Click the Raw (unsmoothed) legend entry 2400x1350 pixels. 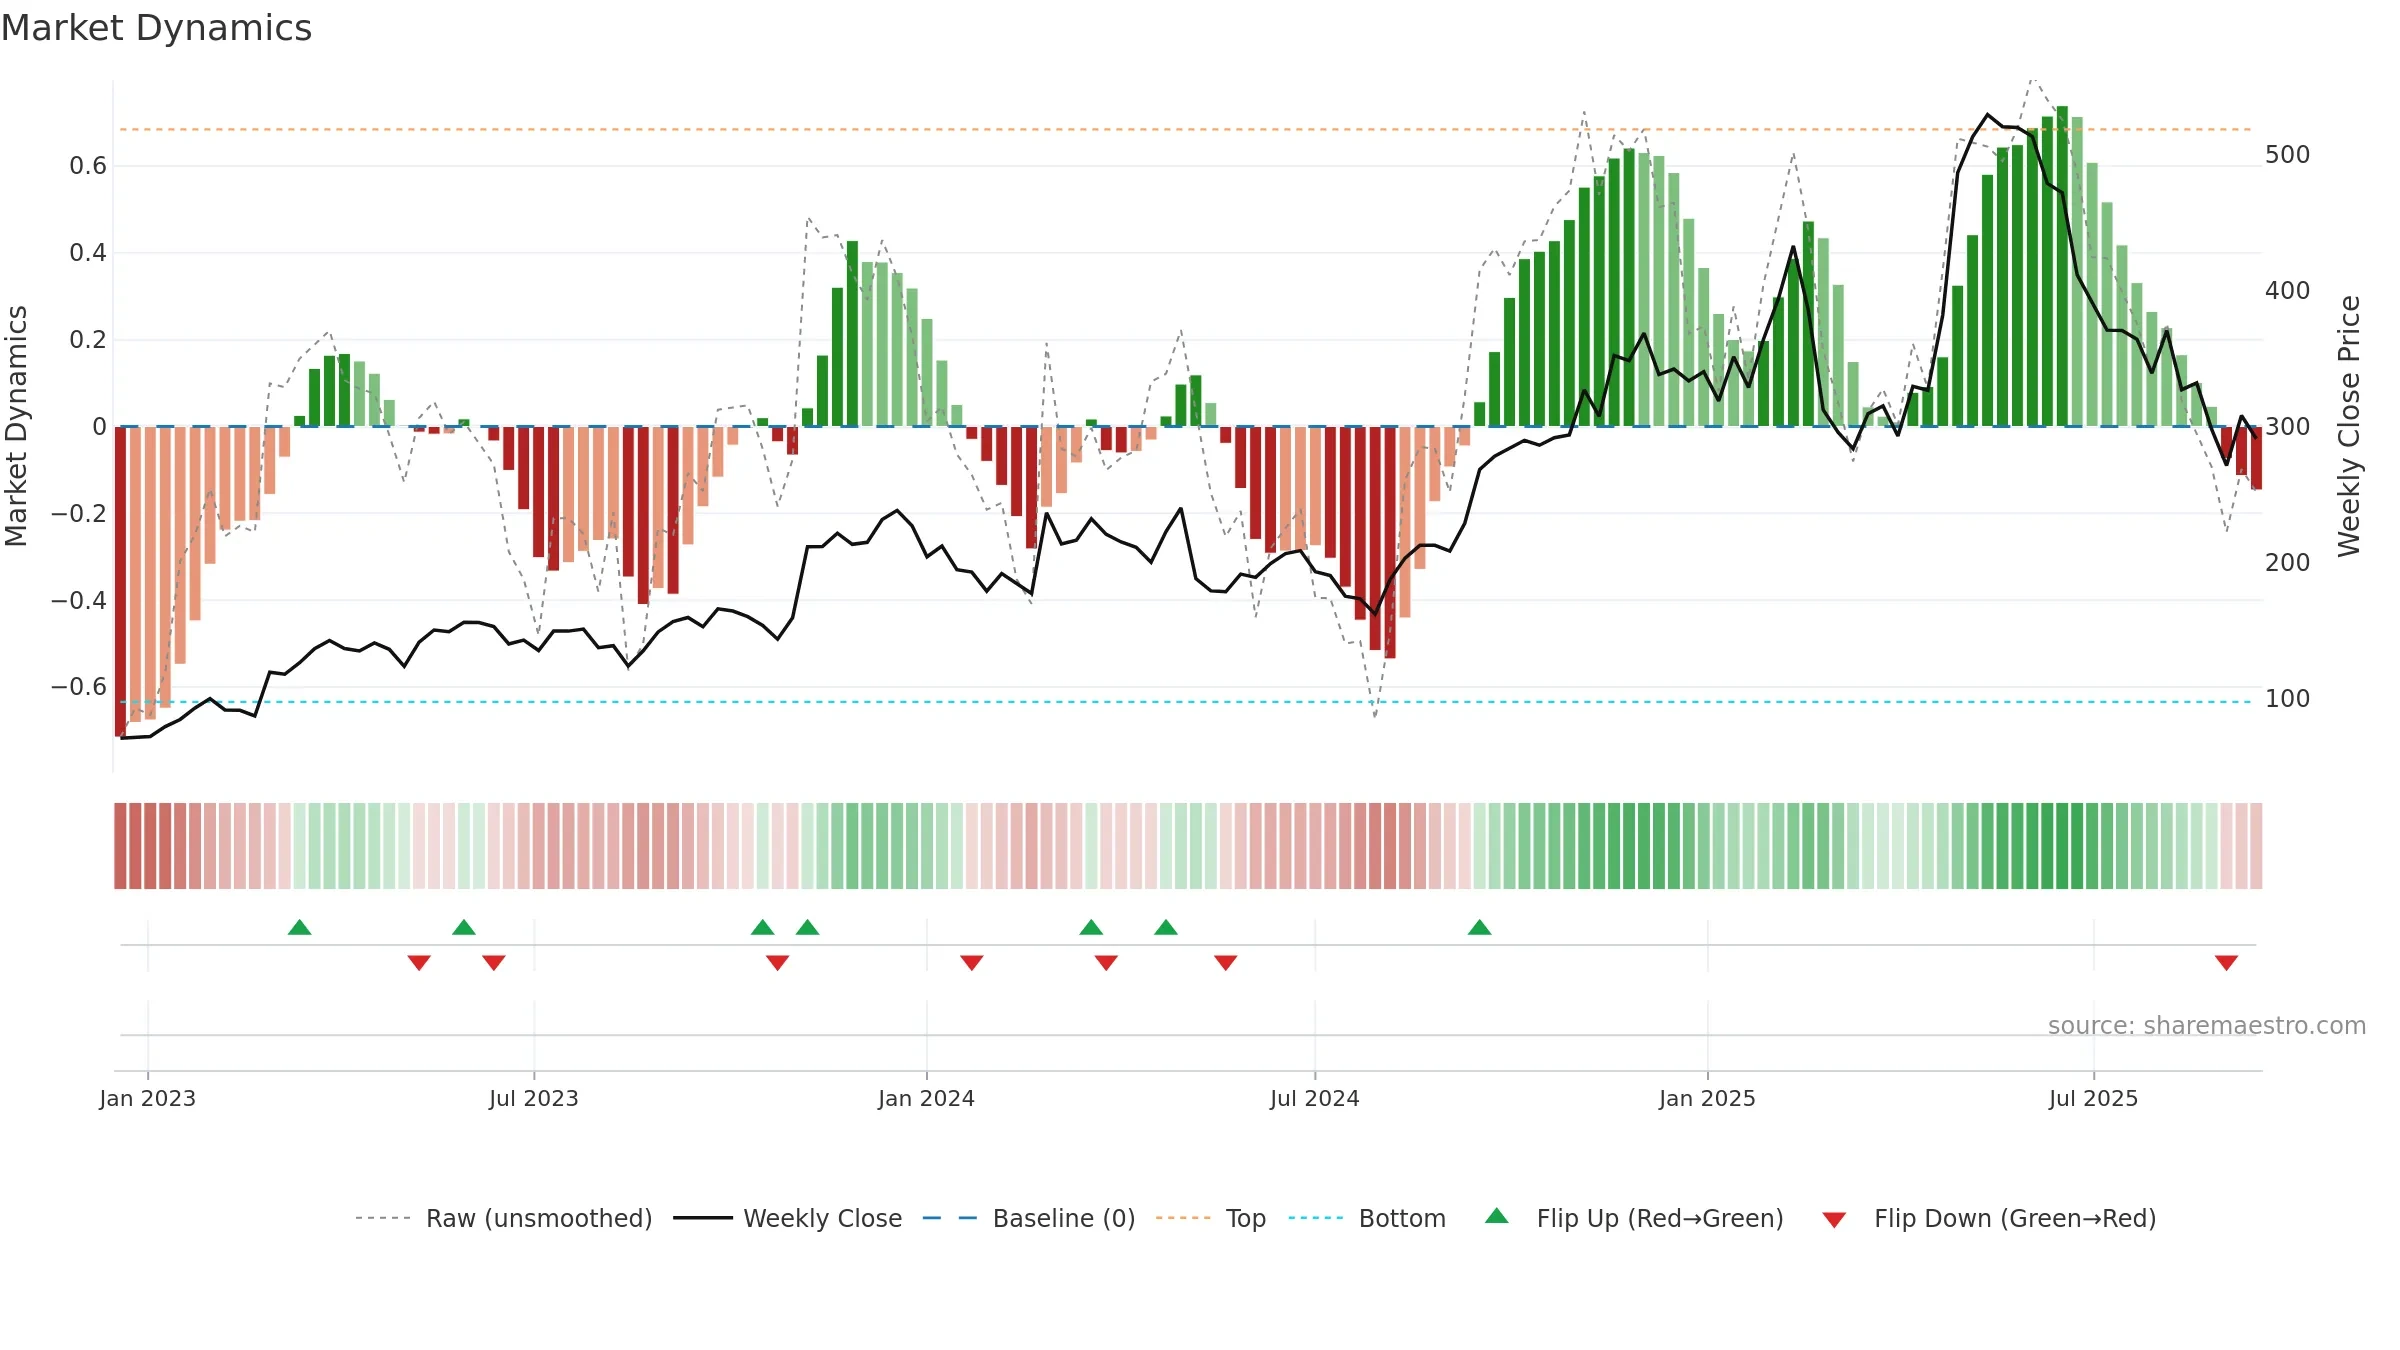tap(503, 1218)
